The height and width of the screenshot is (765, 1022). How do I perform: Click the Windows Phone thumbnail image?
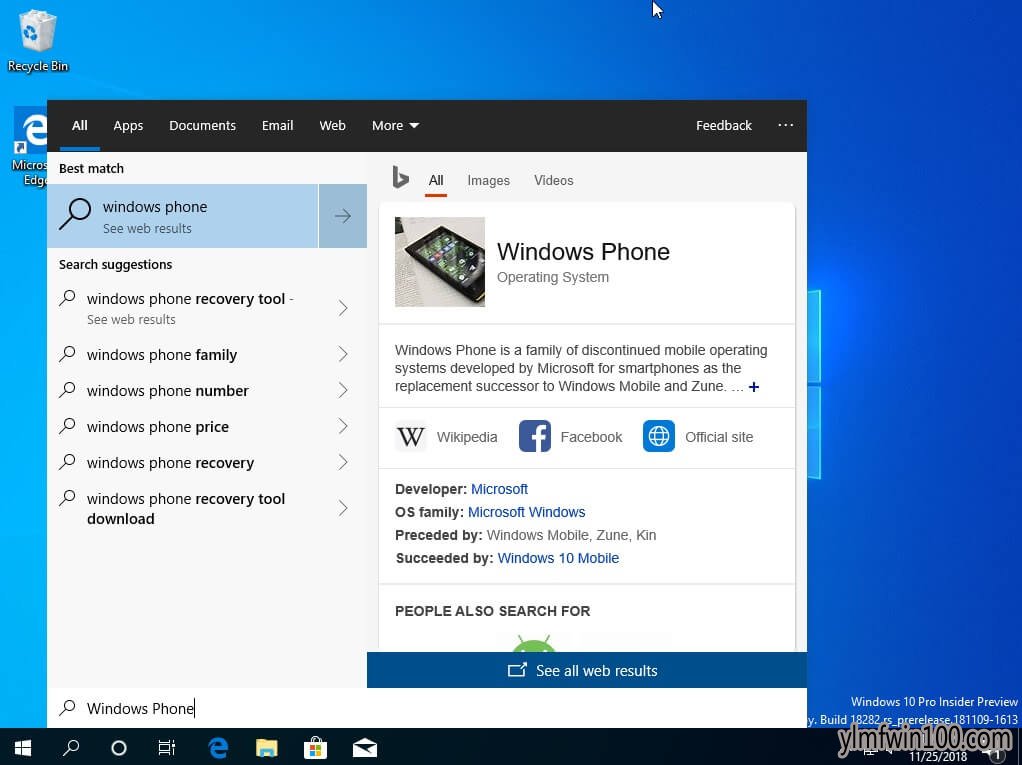[440, 261]
